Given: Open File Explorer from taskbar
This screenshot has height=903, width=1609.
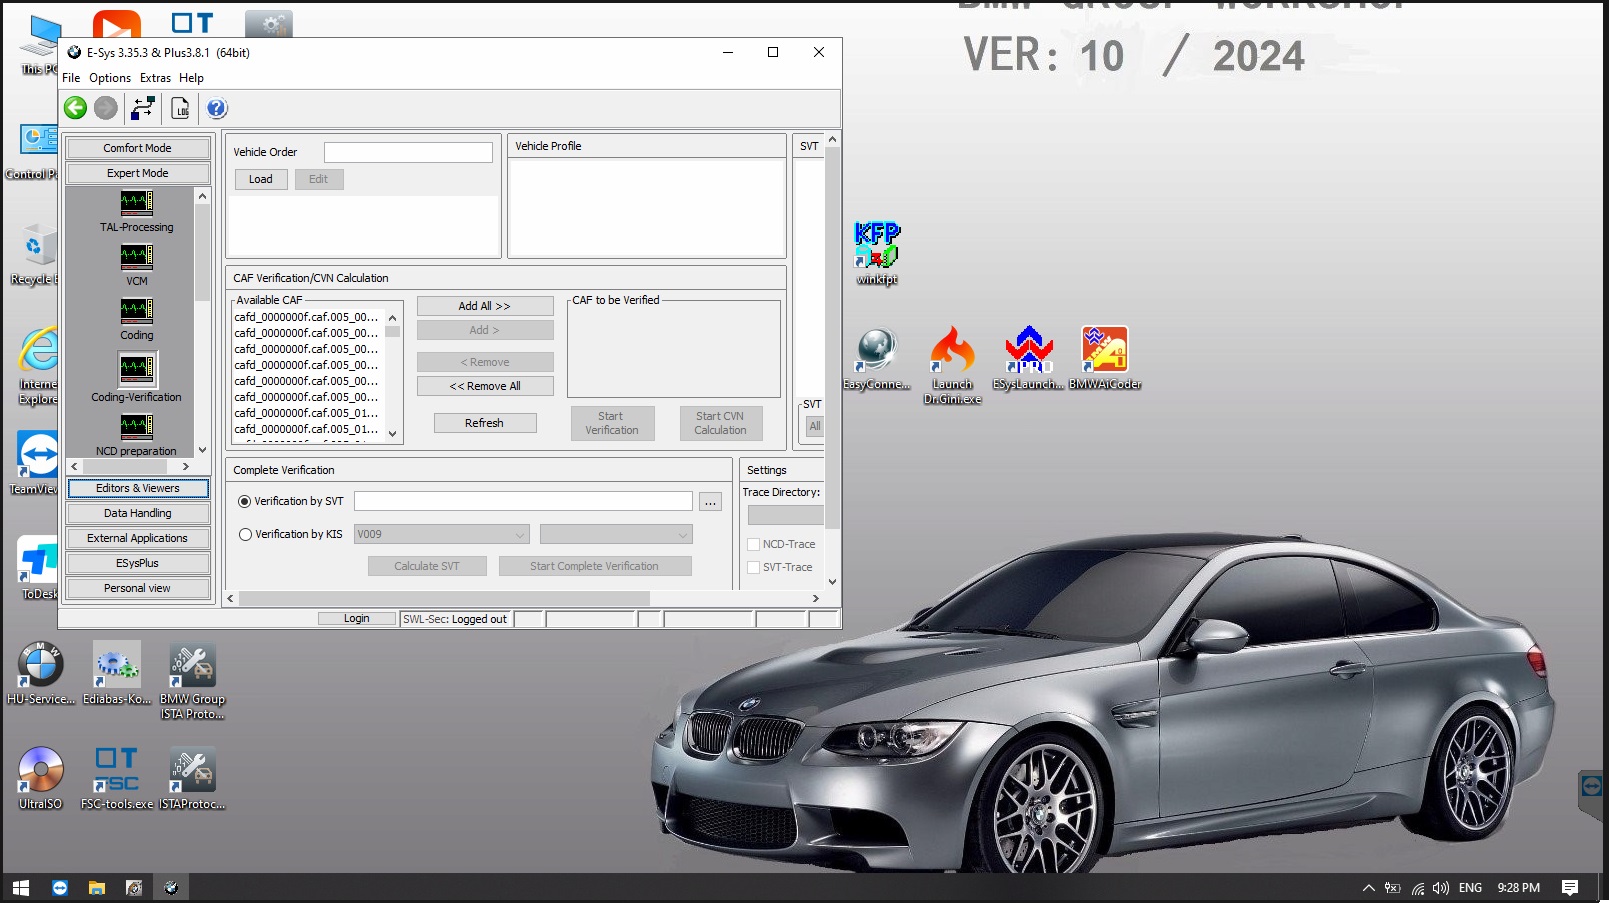Looking at the screenshot, I should pyautogui.click(x=97, y=888).
